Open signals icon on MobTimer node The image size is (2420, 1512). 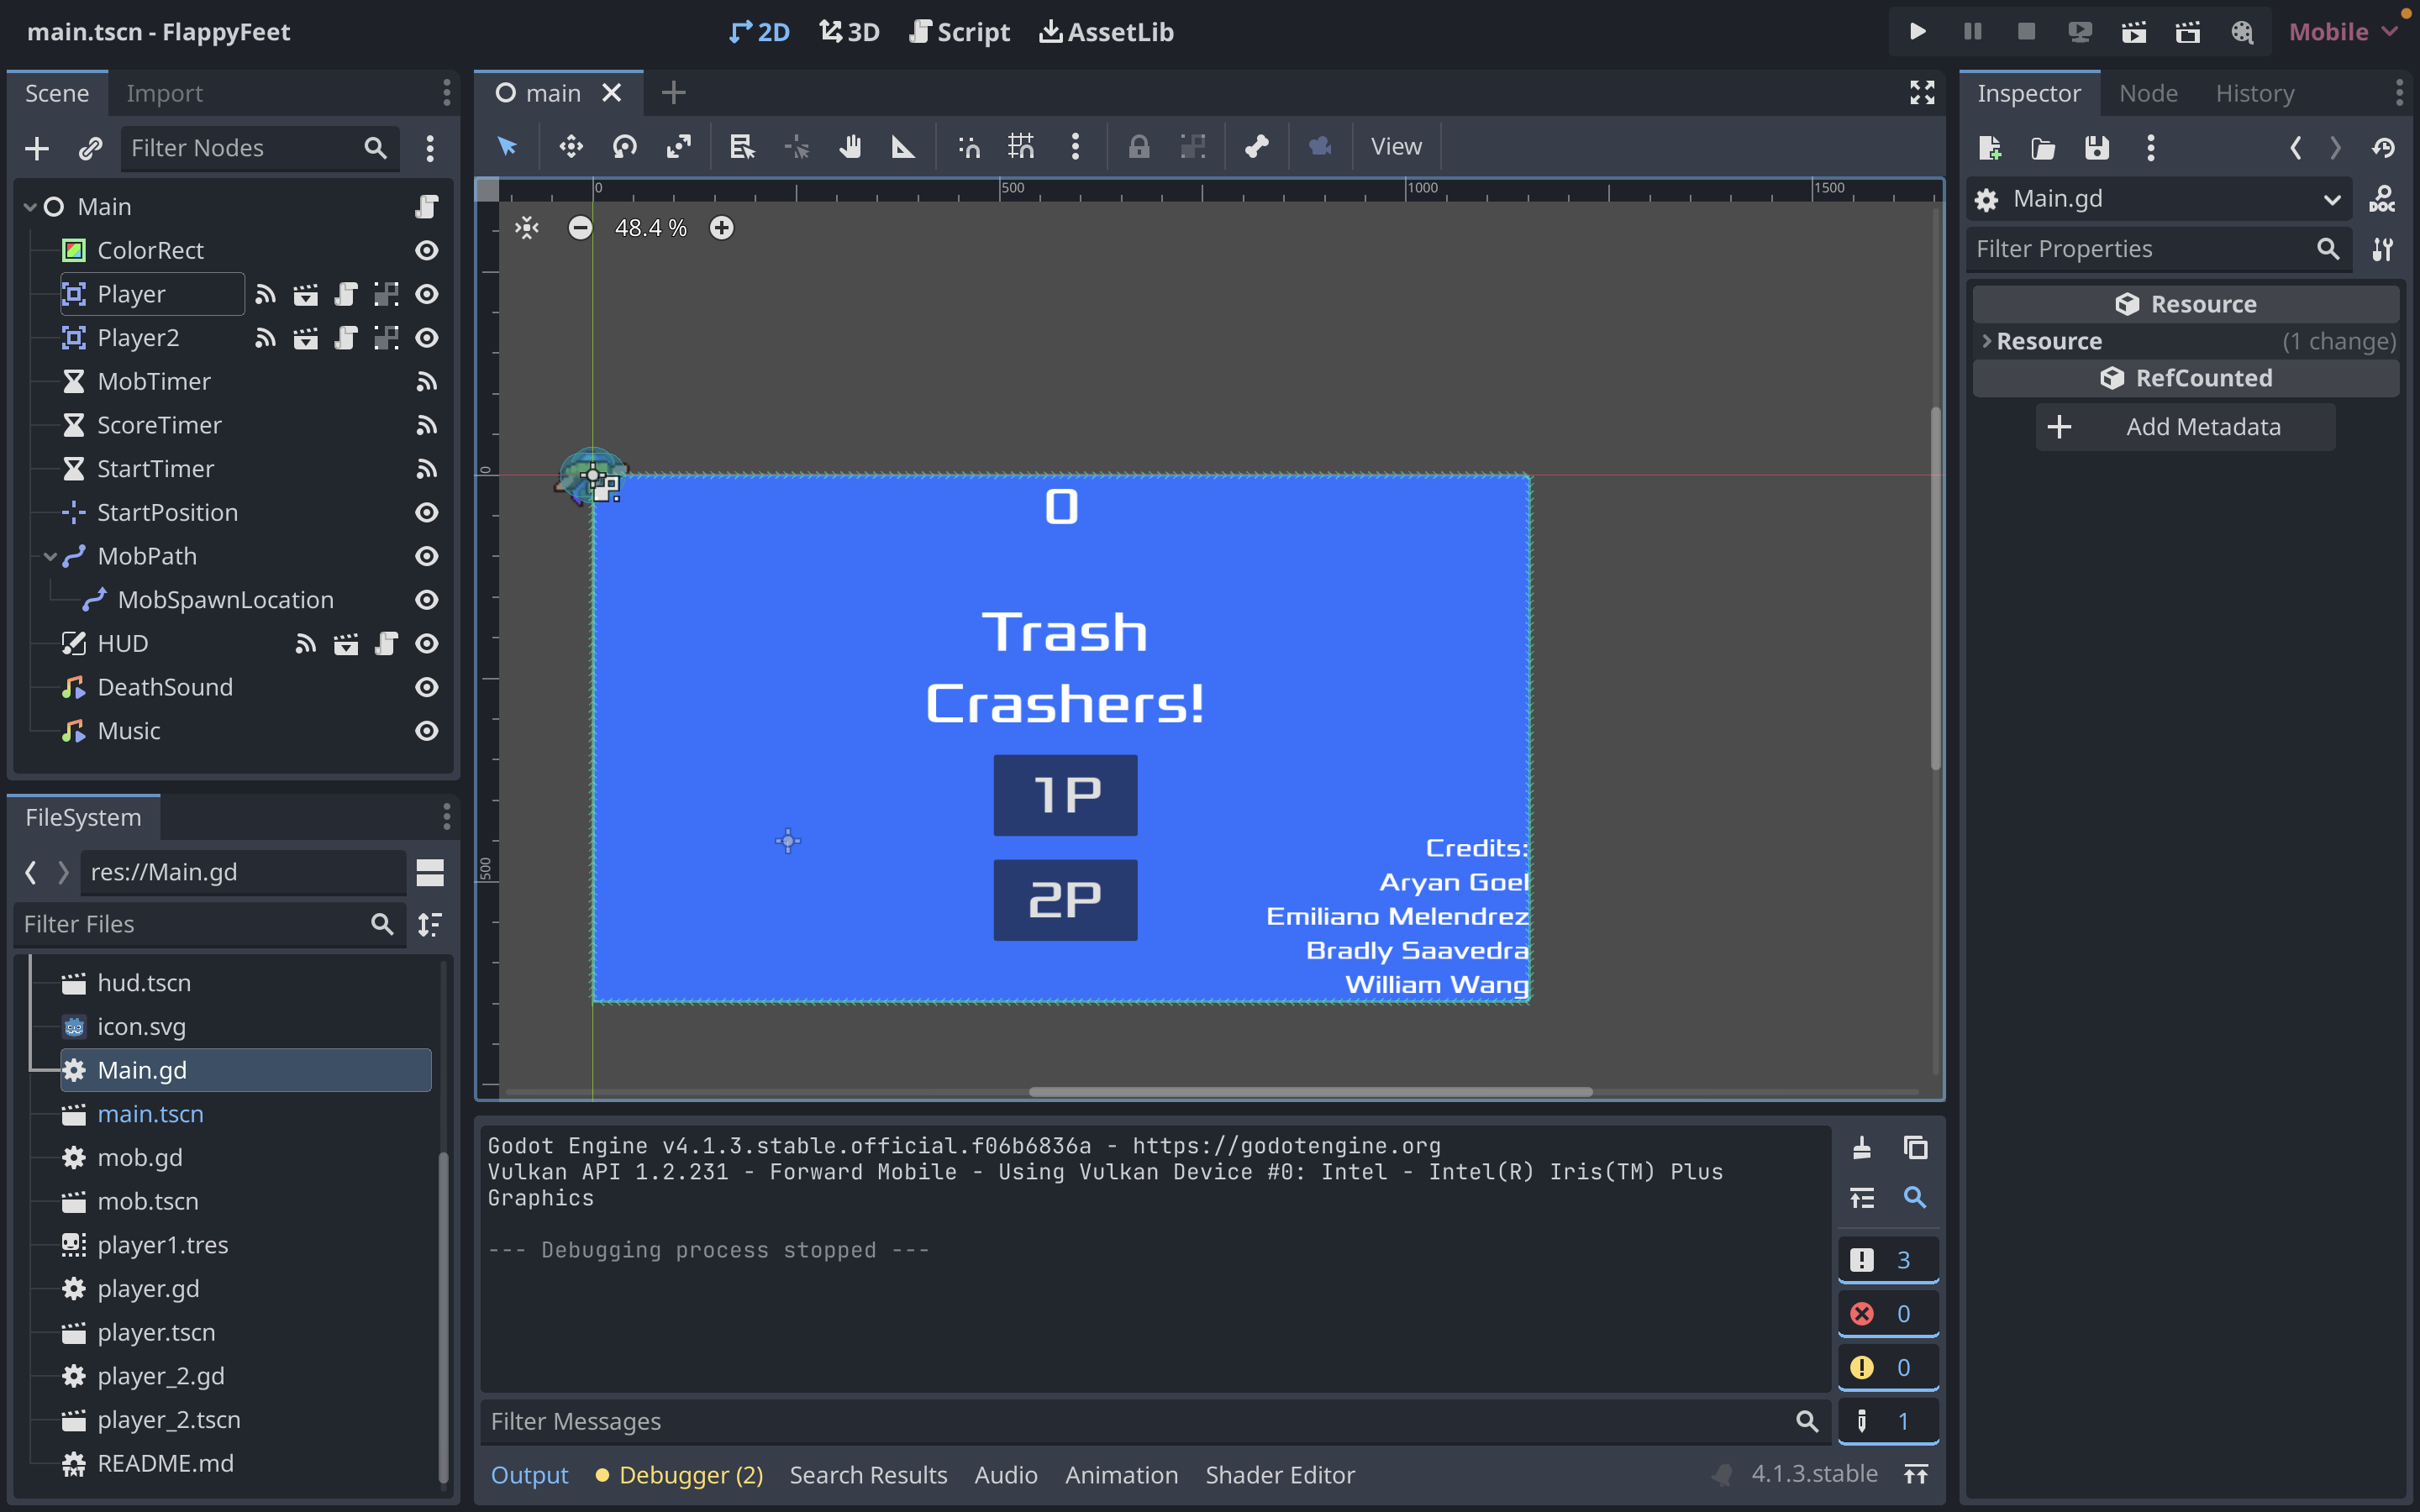427,382
